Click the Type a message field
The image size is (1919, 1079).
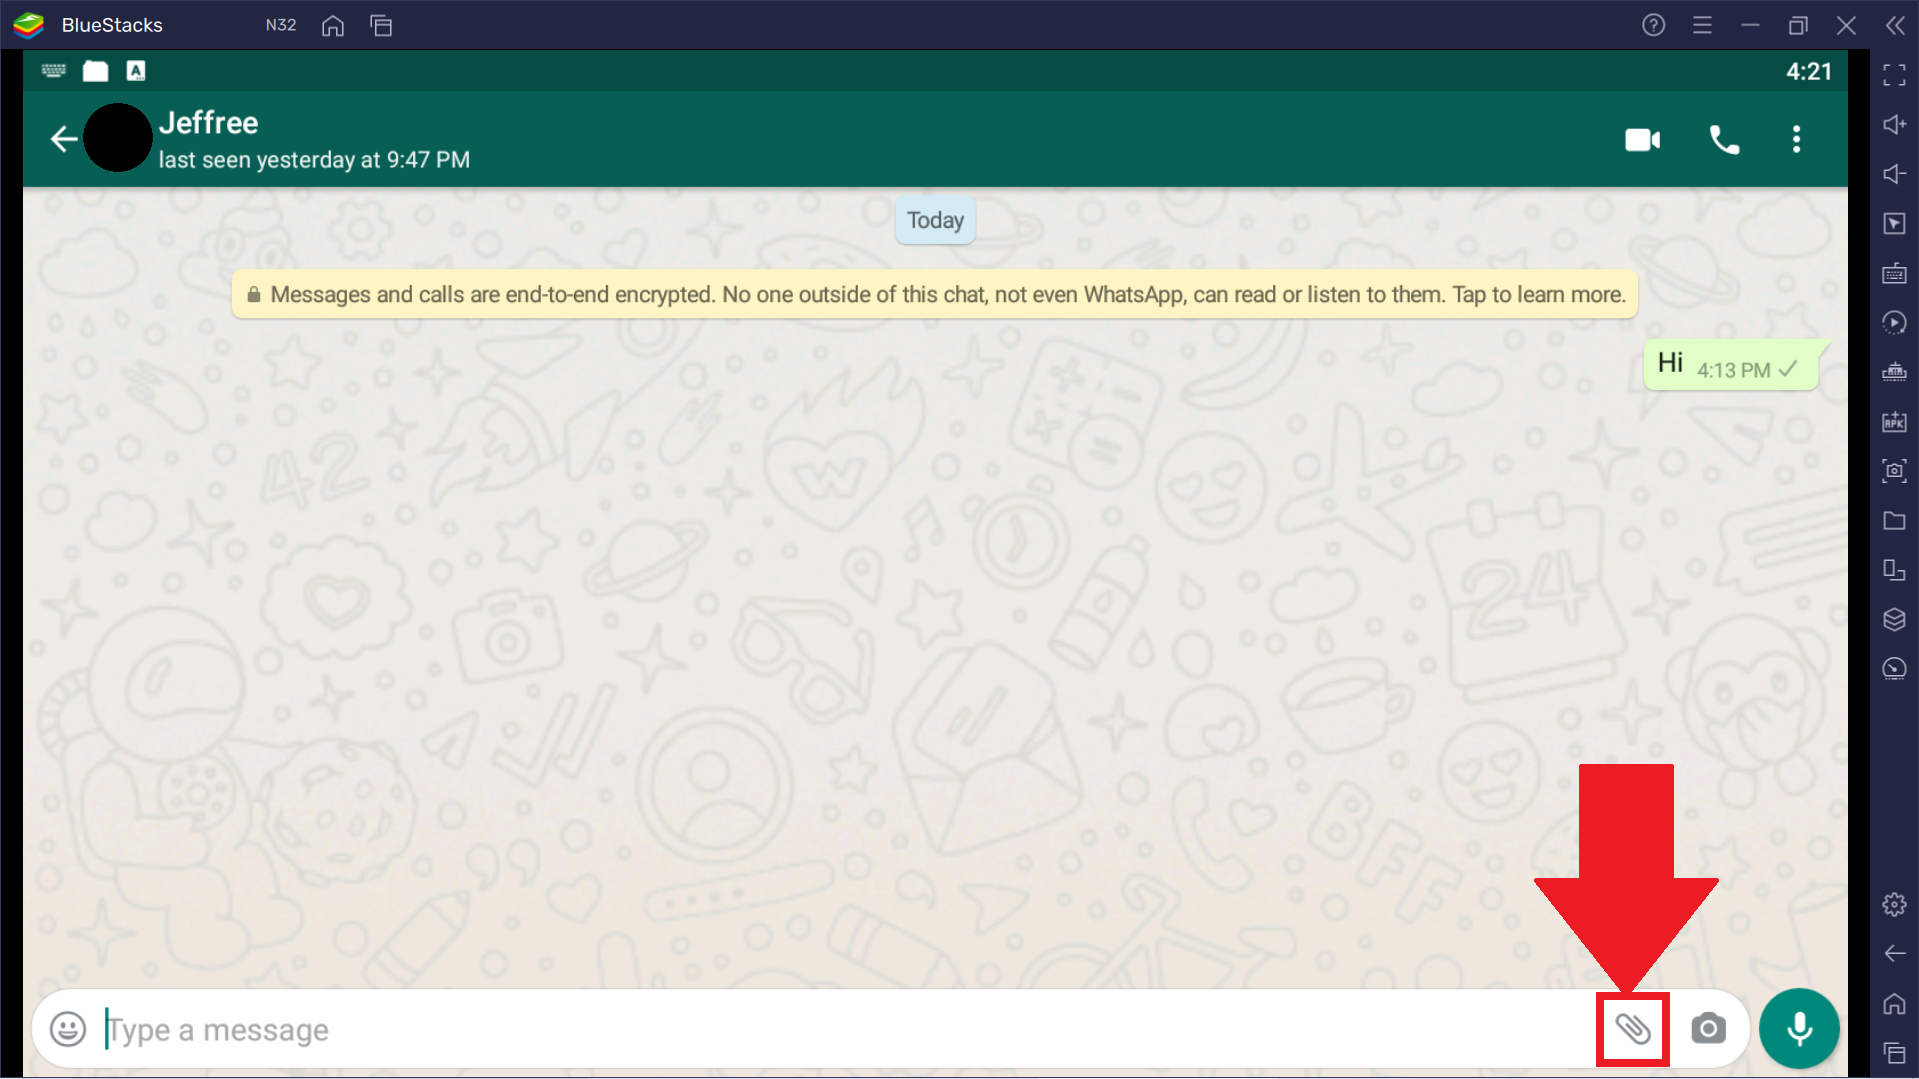(845, 1029)
